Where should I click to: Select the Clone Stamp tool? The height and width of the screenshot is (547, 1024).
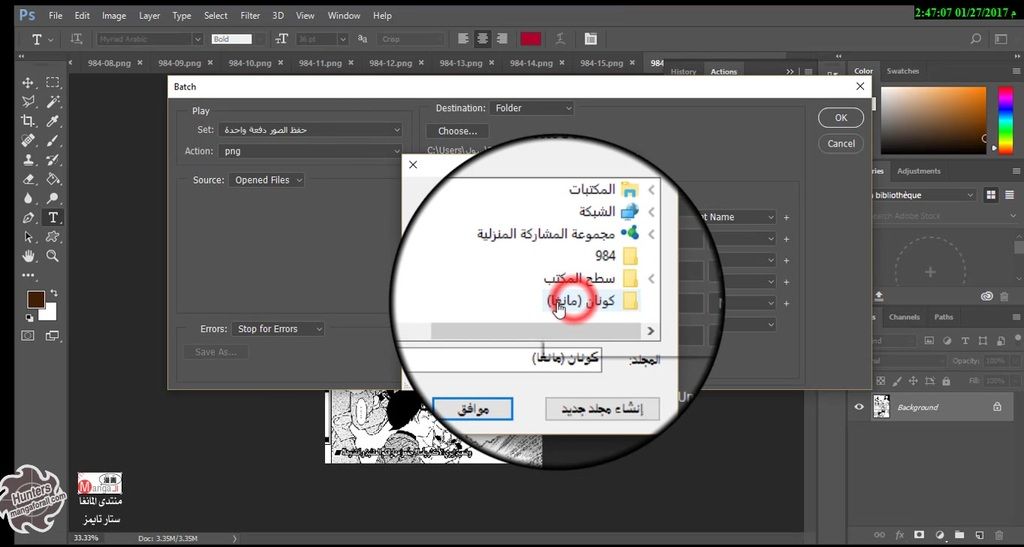coord(28,160)
